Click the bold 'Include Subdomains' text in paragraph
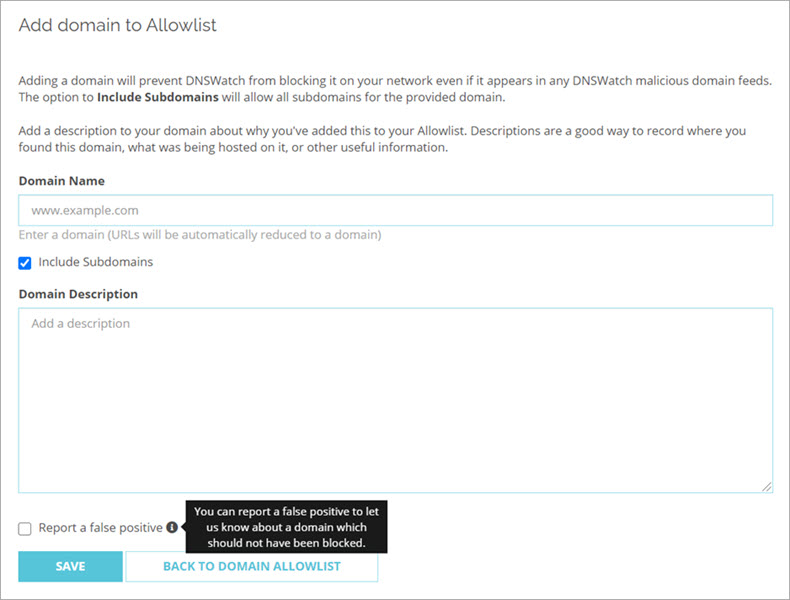This screenshot has width=790, height=600. (x=158, y=97)
